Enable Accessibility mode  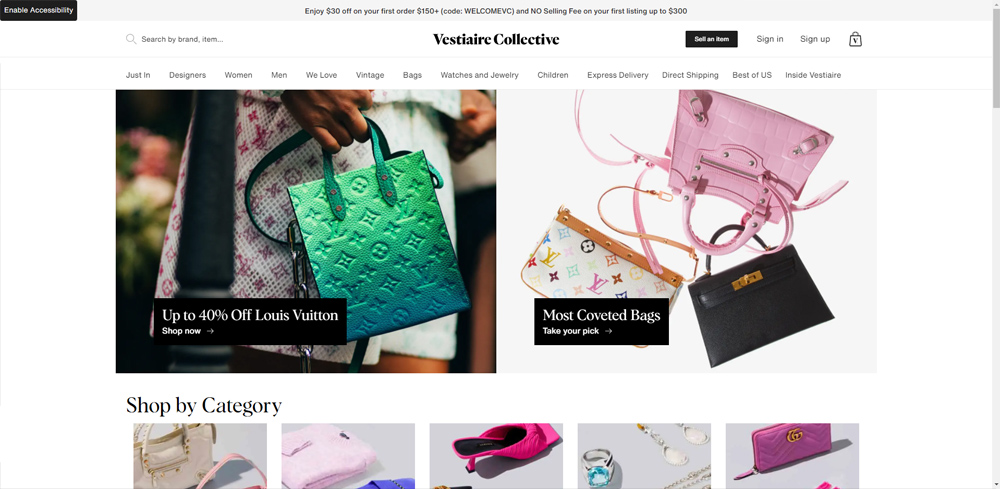pyautogui.click(x=38, y=10)
